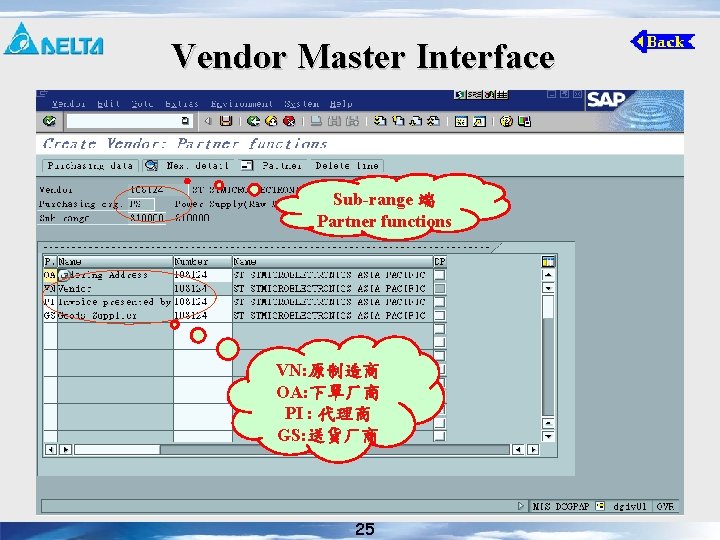Open the Goto menu
The height and width of the screenshot is (540, 720).
pos(142,104)
